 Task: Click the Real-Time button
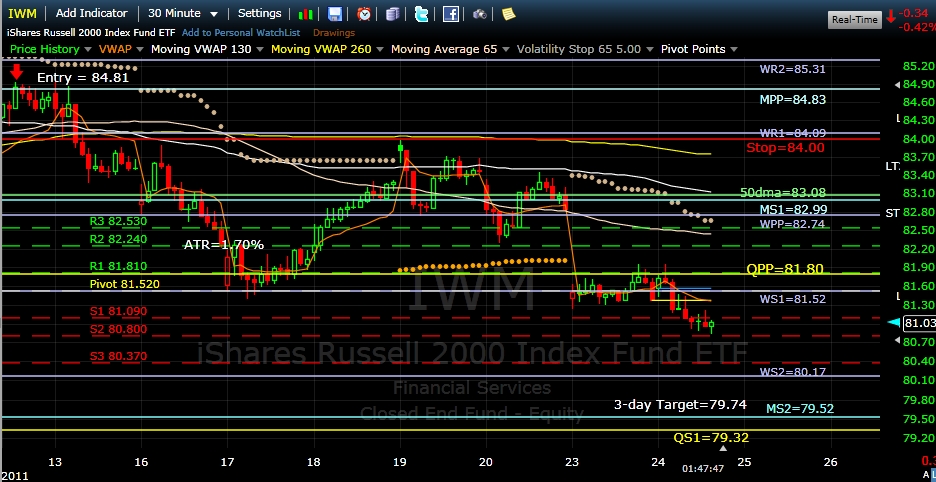pyautogui.click(x=855, y=20)
